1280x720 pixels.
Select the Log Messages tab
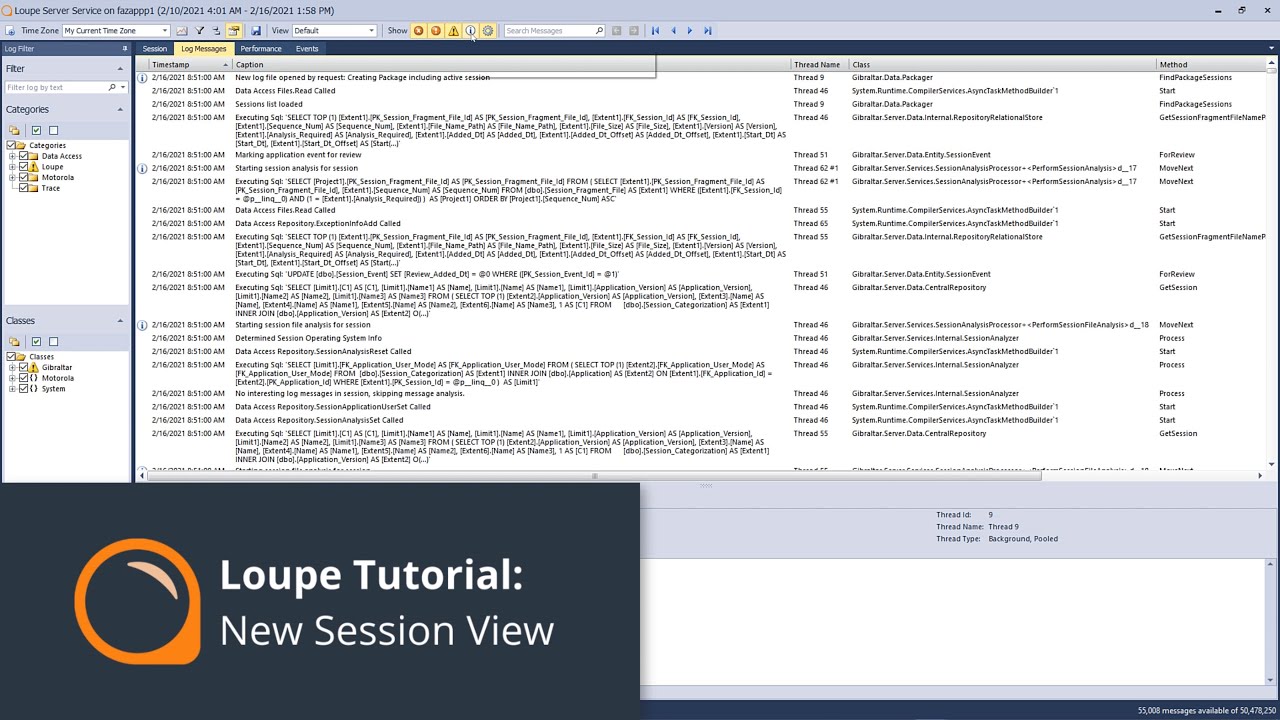(203, 49)
